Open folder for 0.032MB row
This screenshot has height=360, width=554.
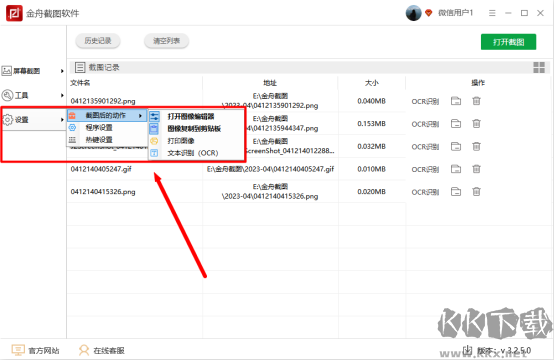tap(456, 146)
